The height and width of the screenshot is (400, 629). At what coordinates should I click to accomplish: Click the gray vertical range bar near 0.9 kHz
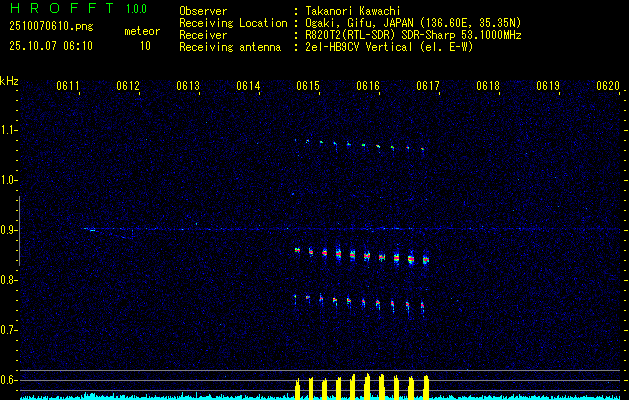19,231
